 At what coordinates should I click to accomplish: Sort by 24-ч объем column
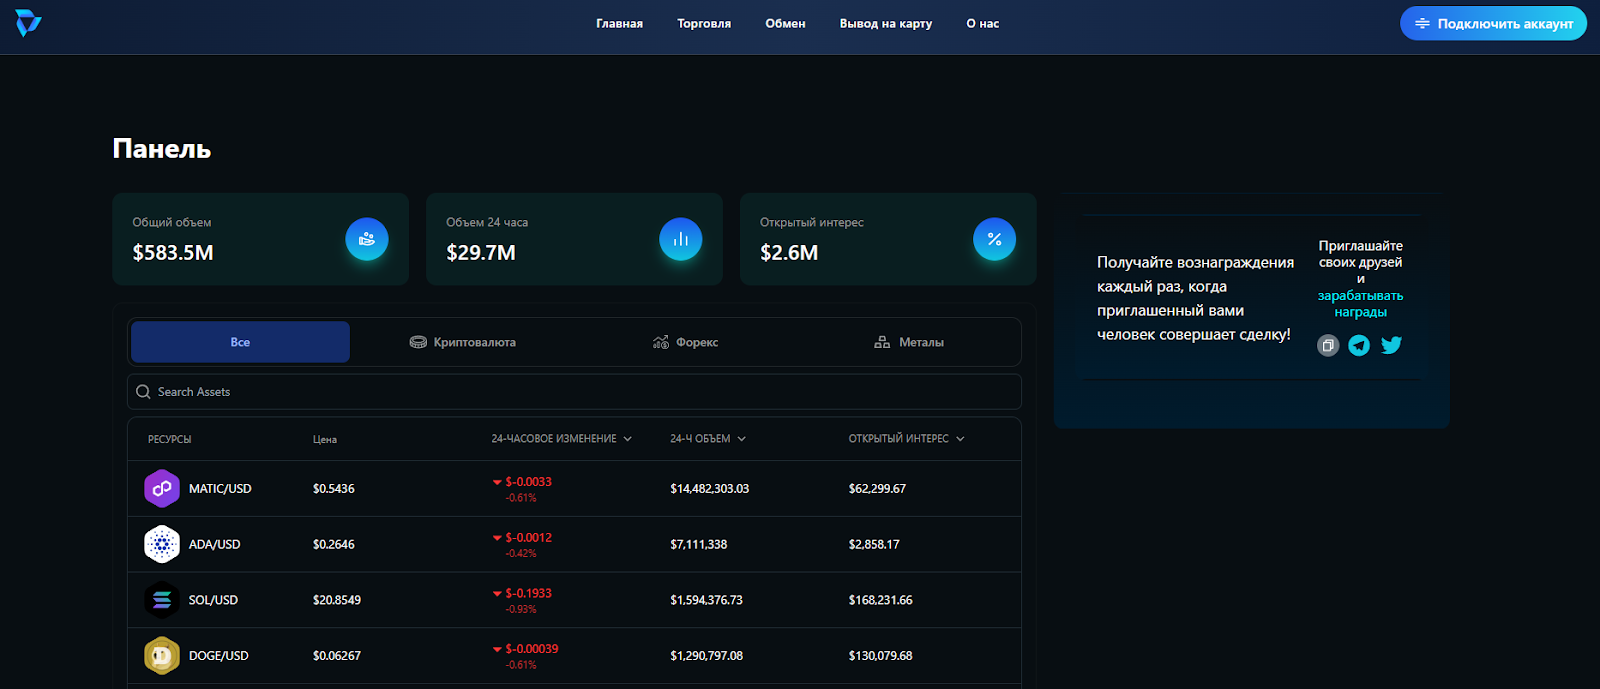pos(707,439)
